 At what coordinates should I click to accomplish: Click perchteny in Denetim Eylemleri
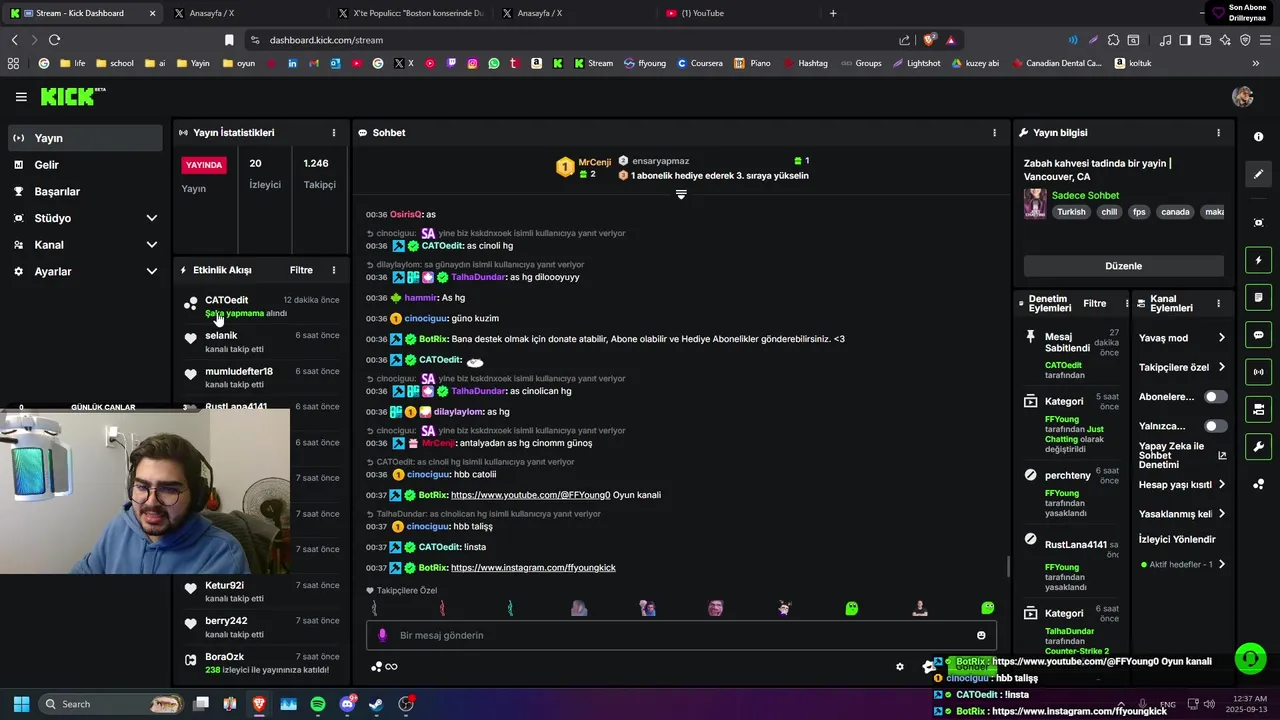pyautogui.click(x=1068, y=476)
